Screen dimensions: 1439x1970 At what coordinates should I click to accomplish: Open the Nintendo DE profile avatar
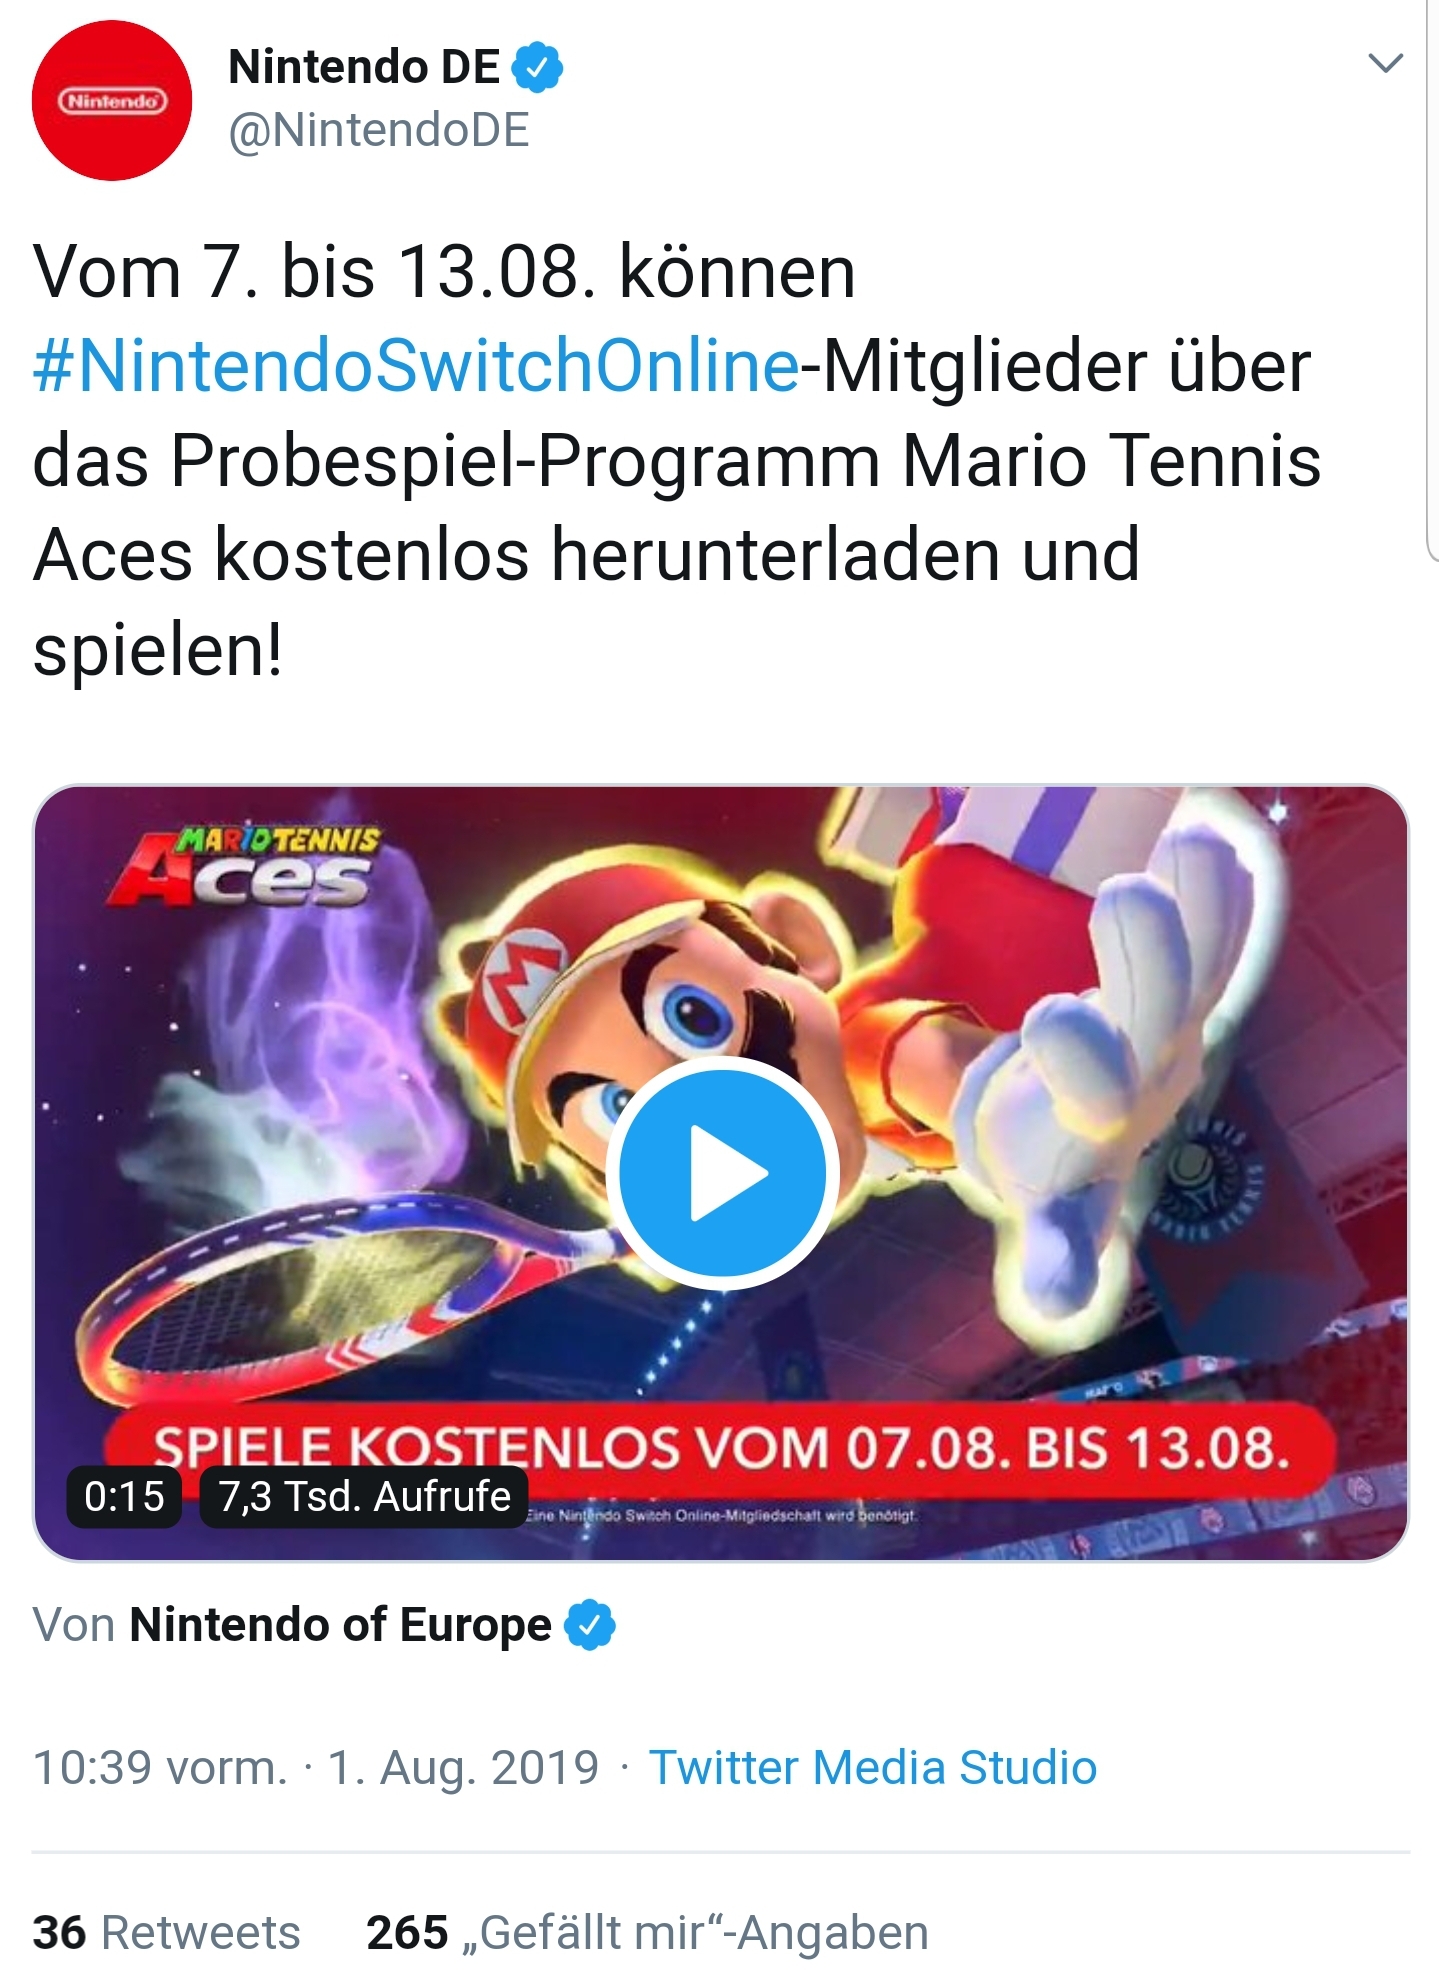pyautogui.click(x=112, y=100)
